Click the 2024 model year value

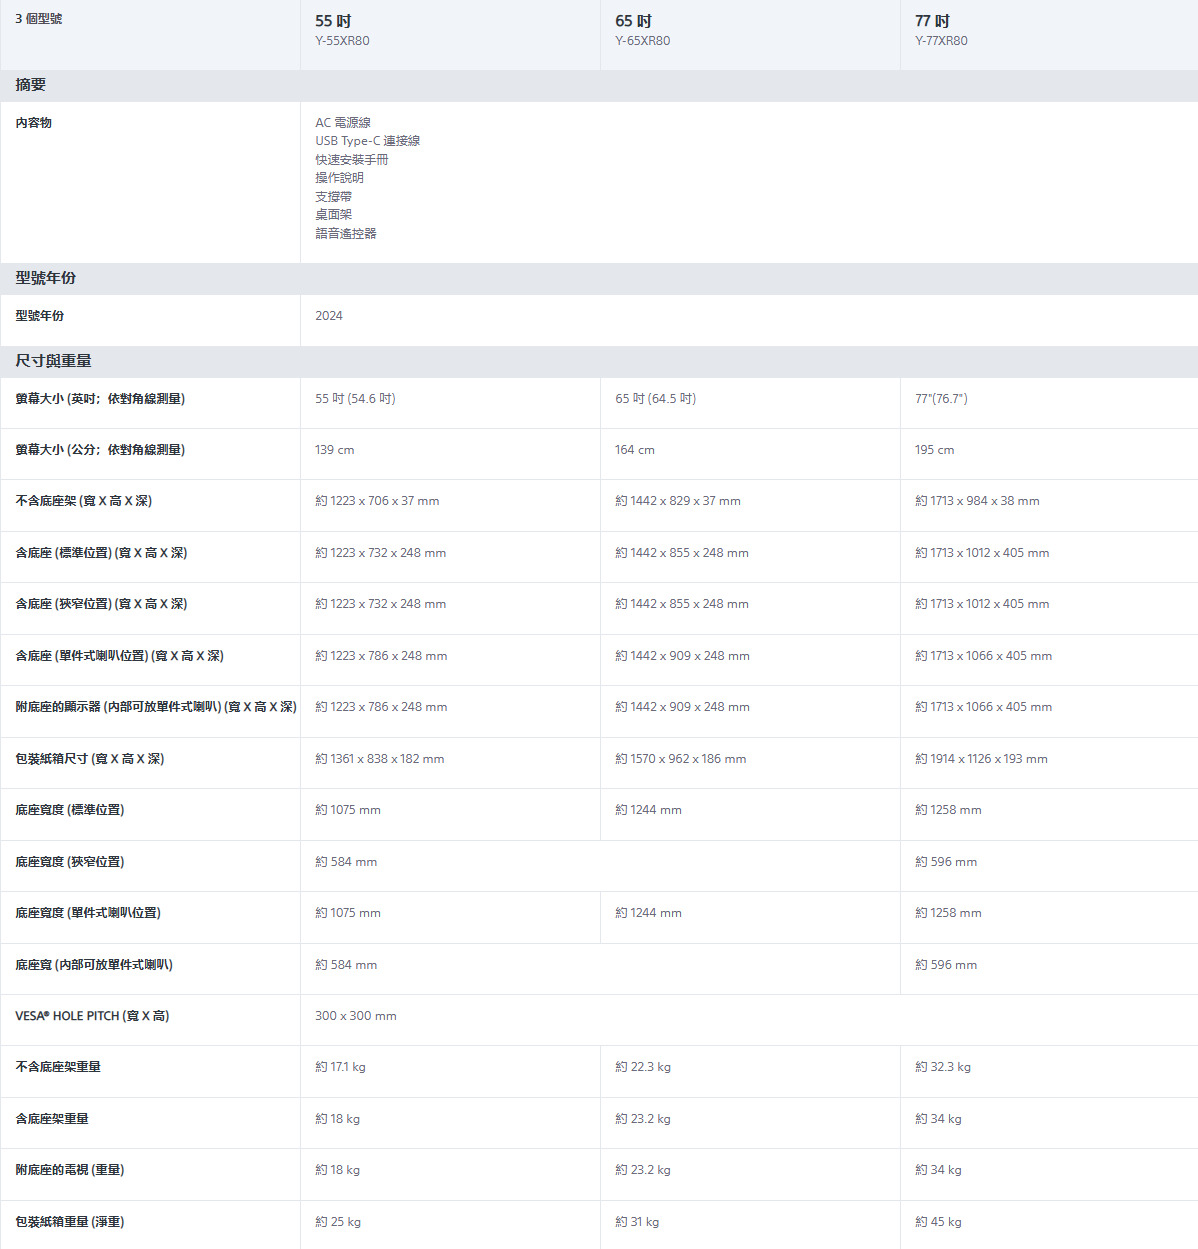coord(329,316)
